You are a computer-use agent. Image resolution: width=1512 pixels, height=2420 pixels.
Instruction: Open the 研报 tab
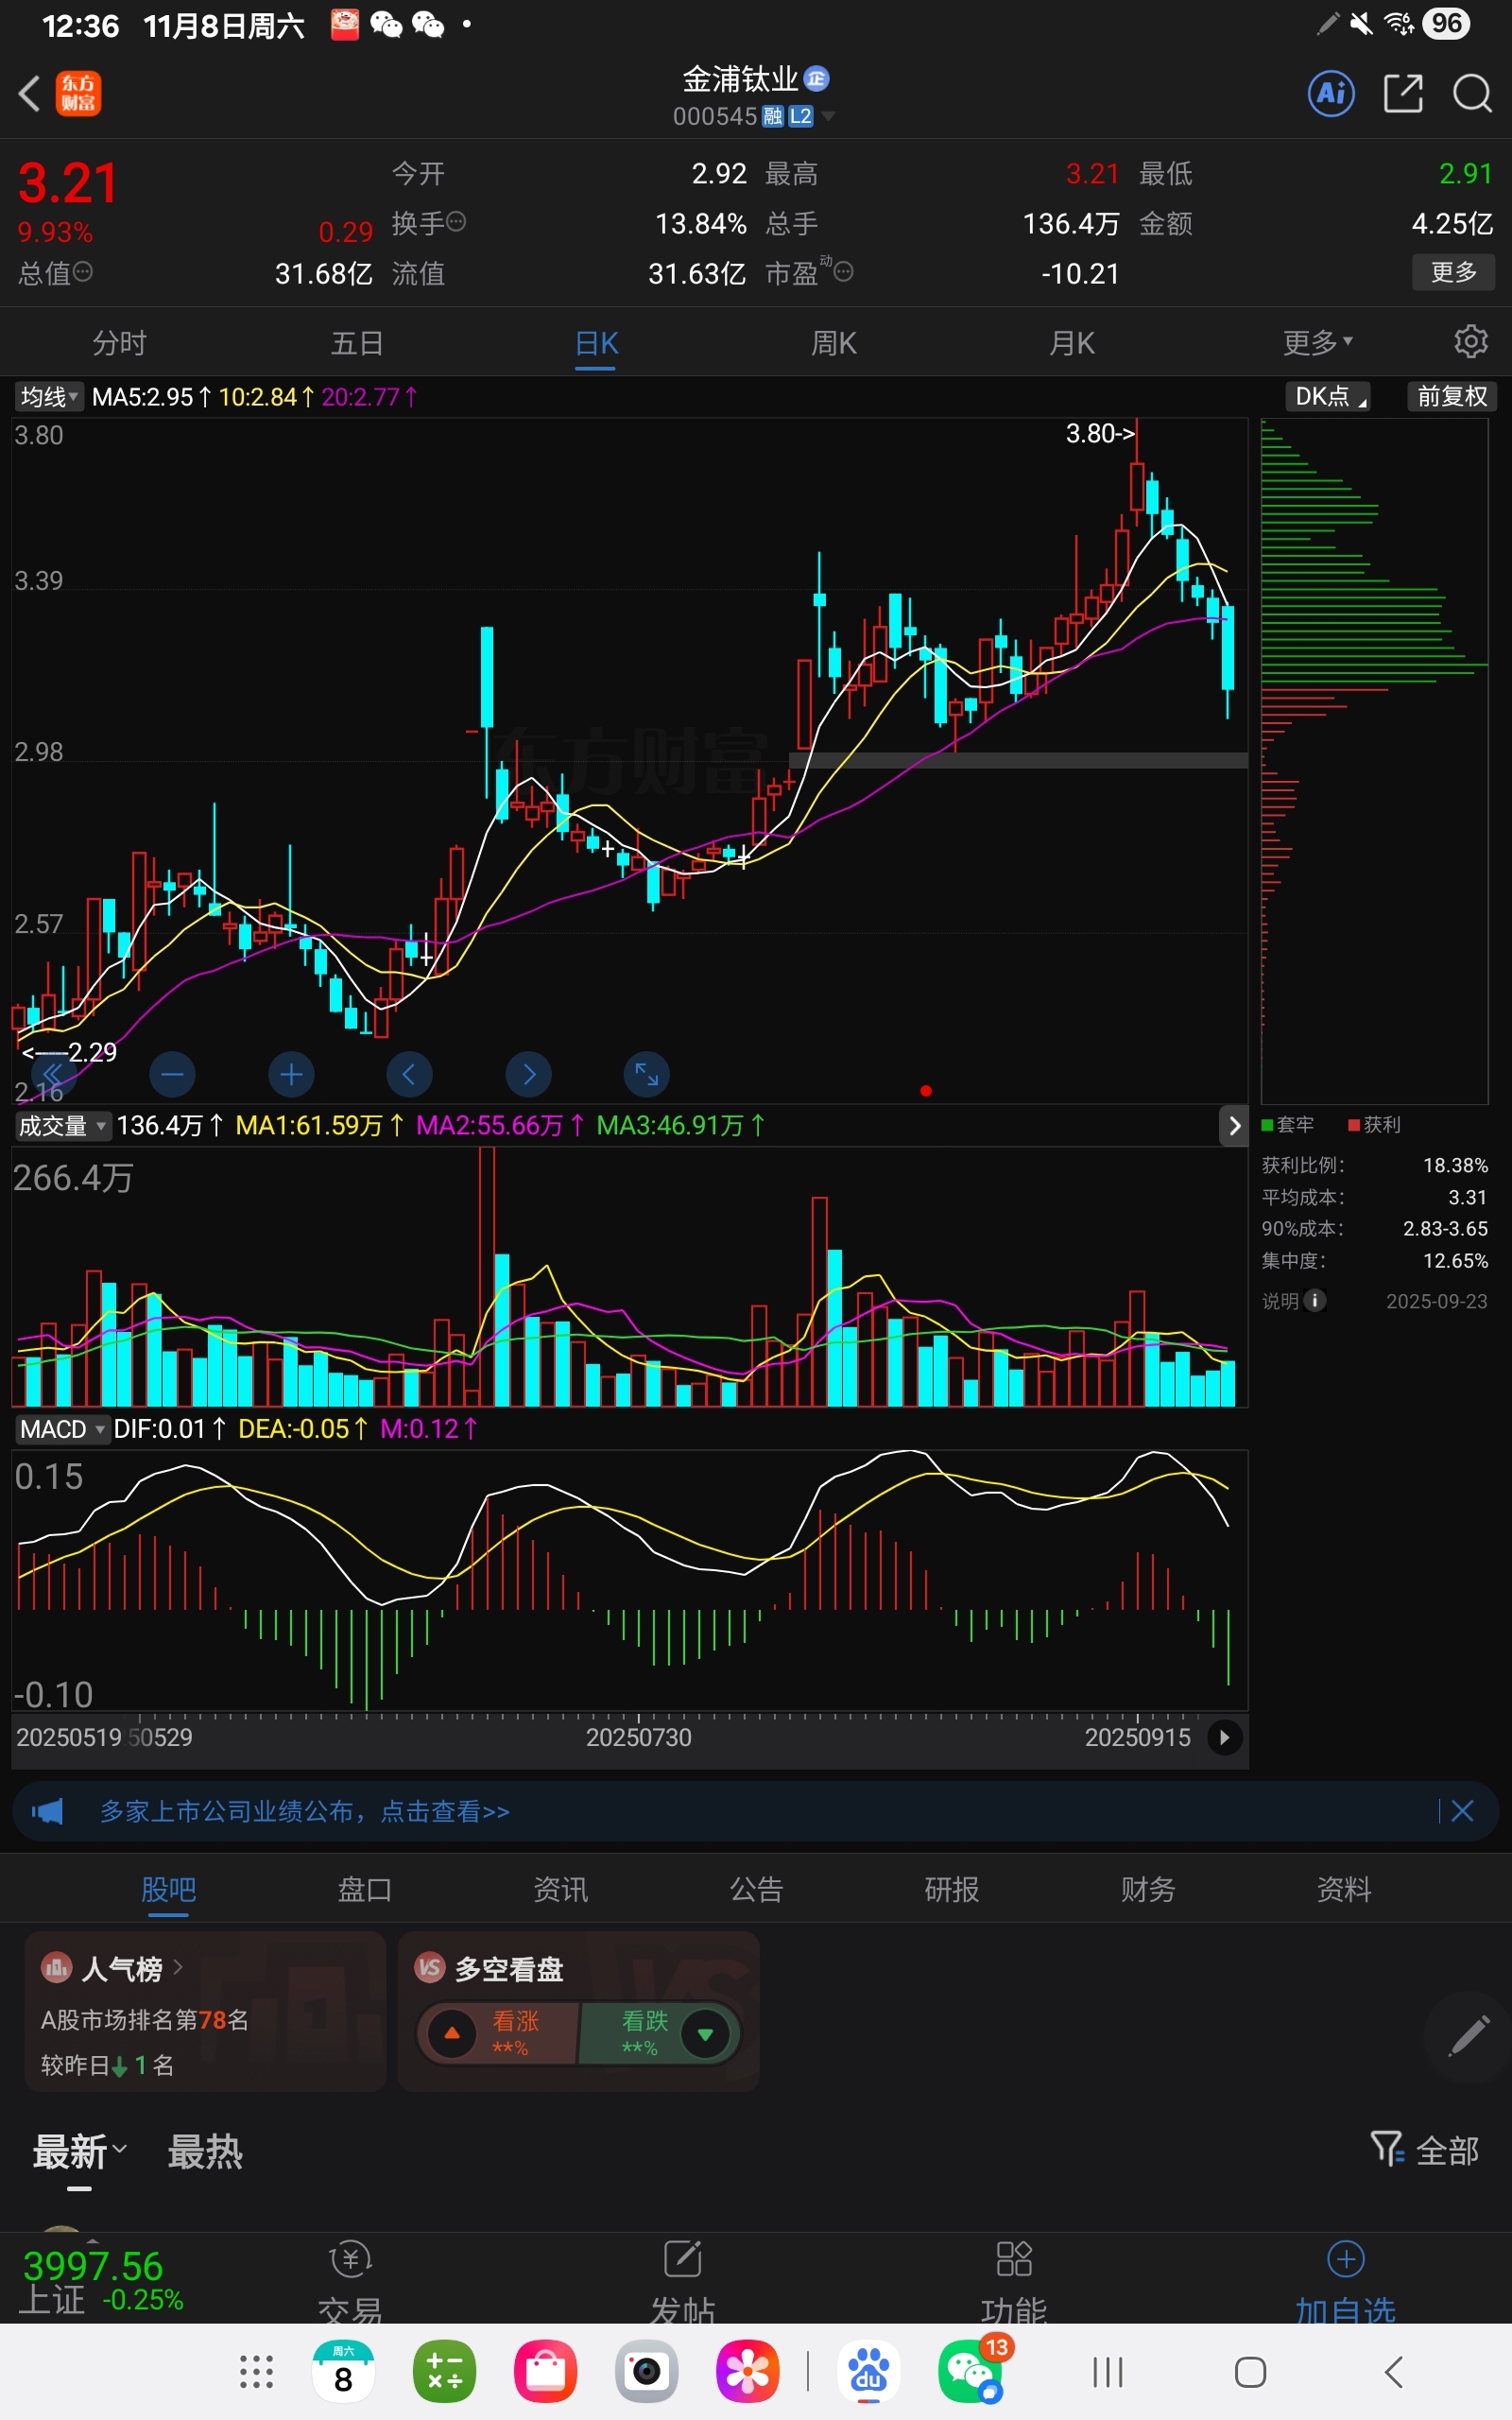951,1889
